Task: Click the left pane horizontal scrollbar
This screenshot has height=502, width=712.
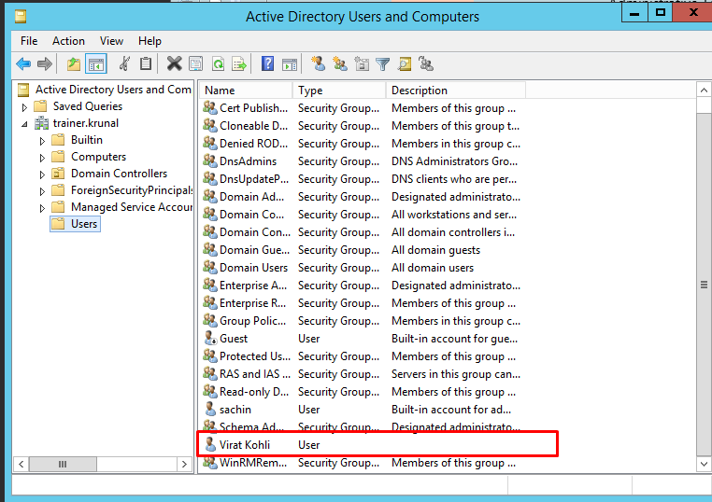Action: pos(100,465)
